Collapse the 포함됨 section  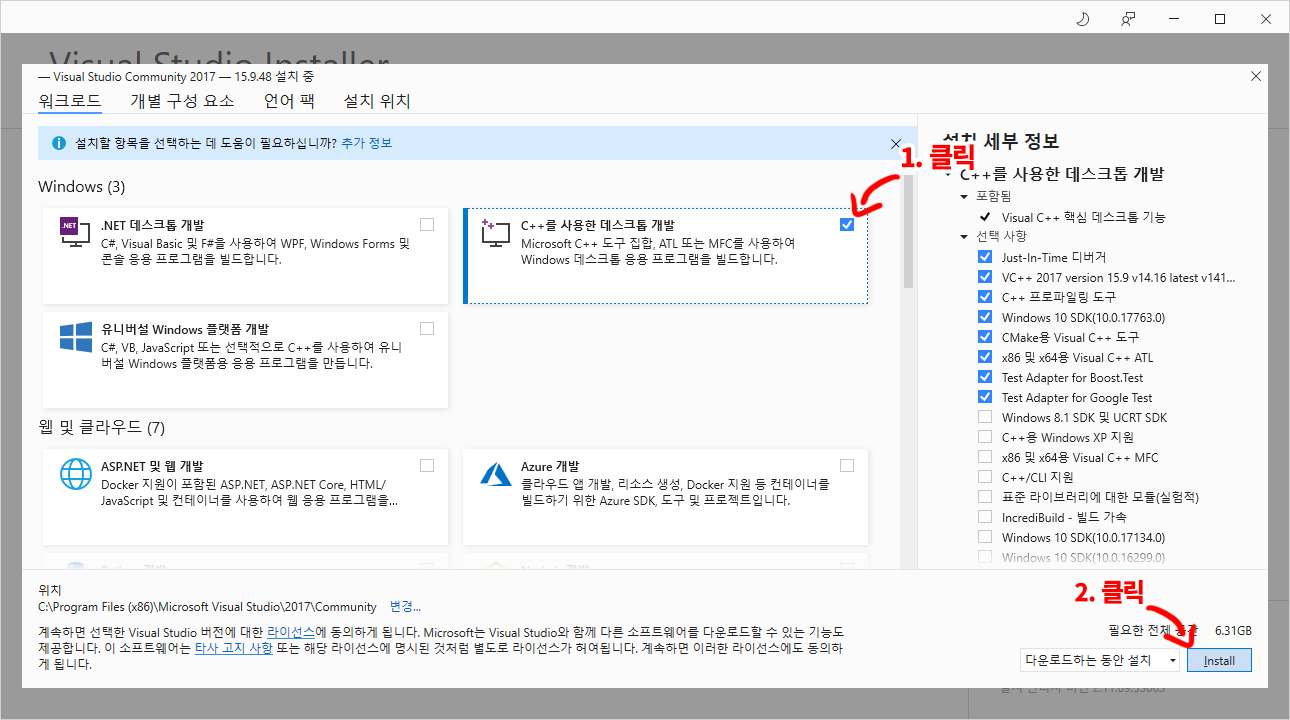tap(965, 196)
